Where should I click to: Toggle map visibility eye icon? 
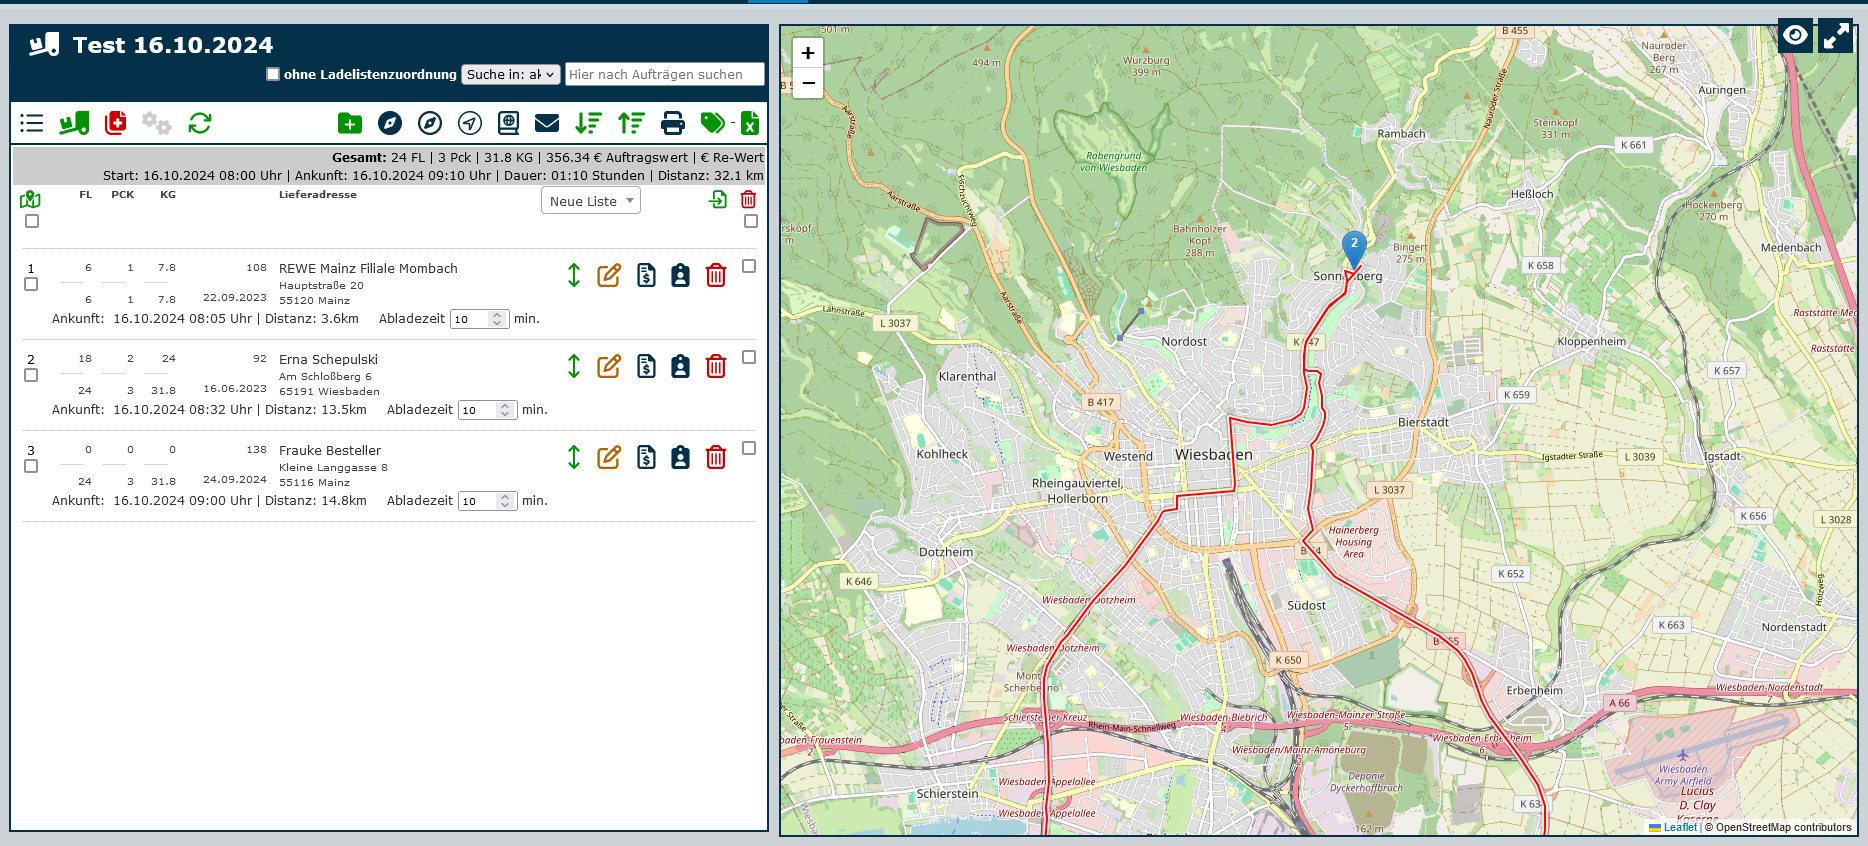(x=1795, y=36)
